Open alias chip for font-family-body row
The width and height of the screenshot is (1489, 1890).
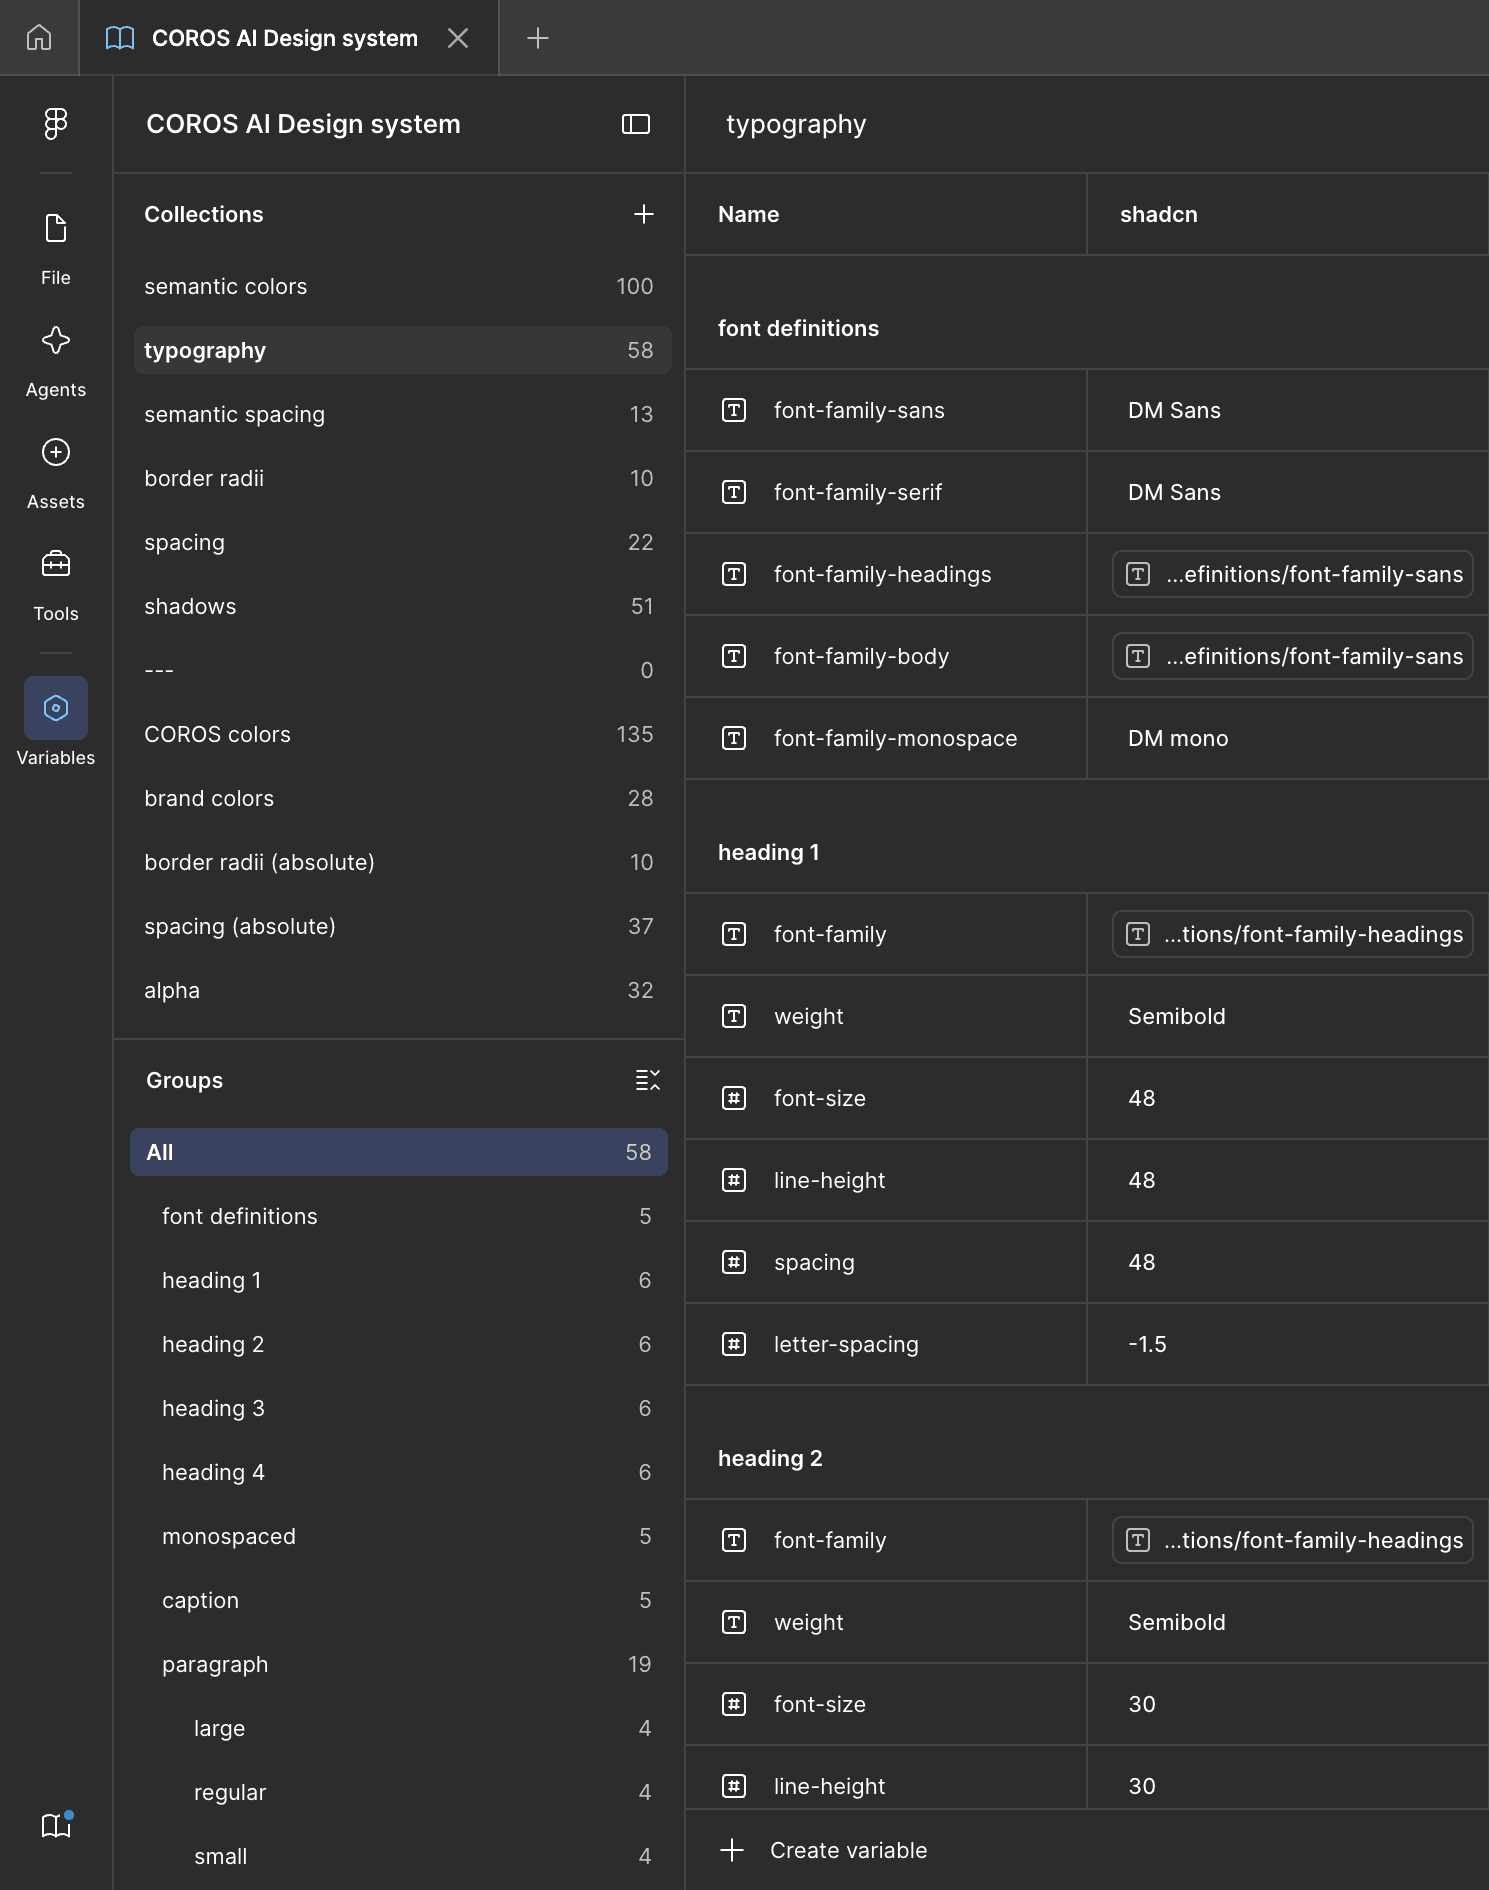pyautogui.click(x=1292, y=656)
